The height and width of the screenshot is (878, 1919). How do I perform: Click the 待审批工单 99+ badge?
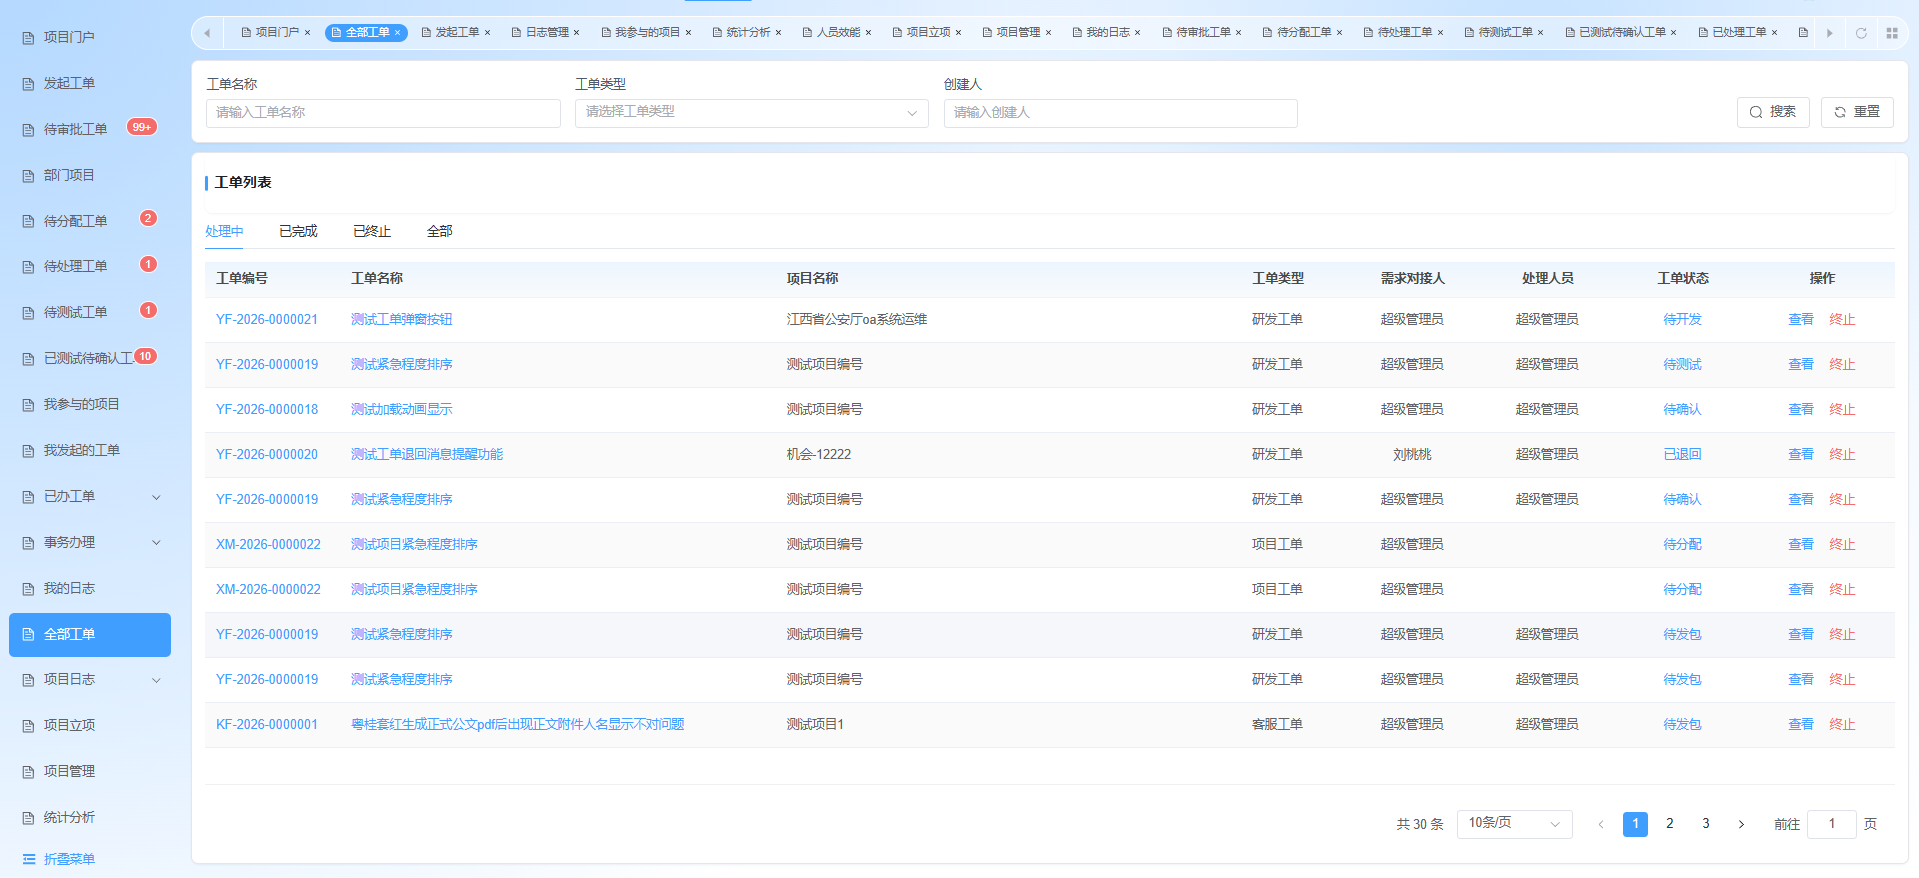[142, 127]
